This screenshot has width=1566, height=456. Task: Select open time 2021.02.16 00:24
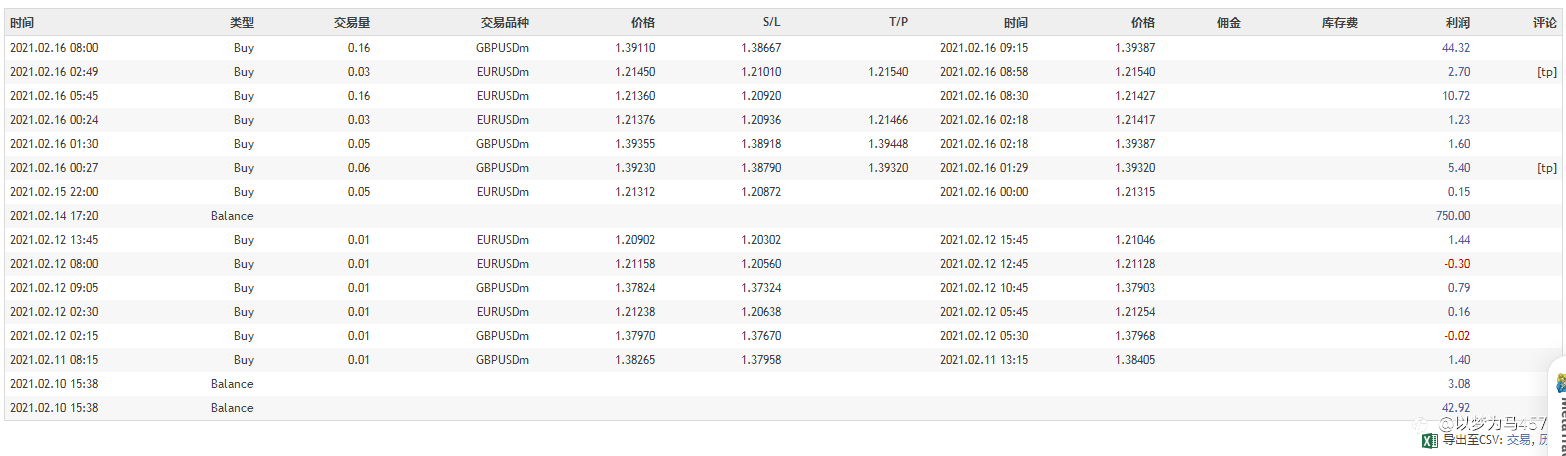point(54,120)
